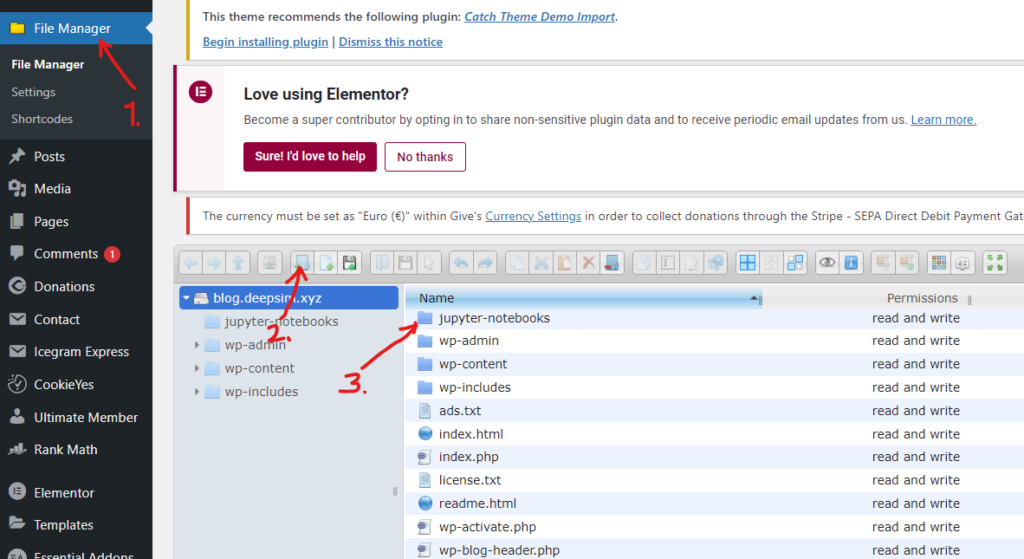Select the index.php file
Image resolution: width=1024 pixels, height=559 pixels.
point(714,457)
